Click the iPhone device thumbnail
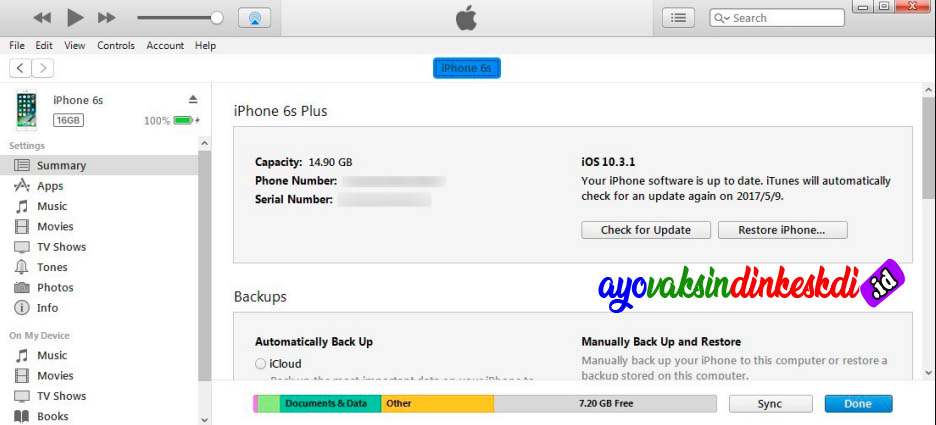 tap(26, 110)
